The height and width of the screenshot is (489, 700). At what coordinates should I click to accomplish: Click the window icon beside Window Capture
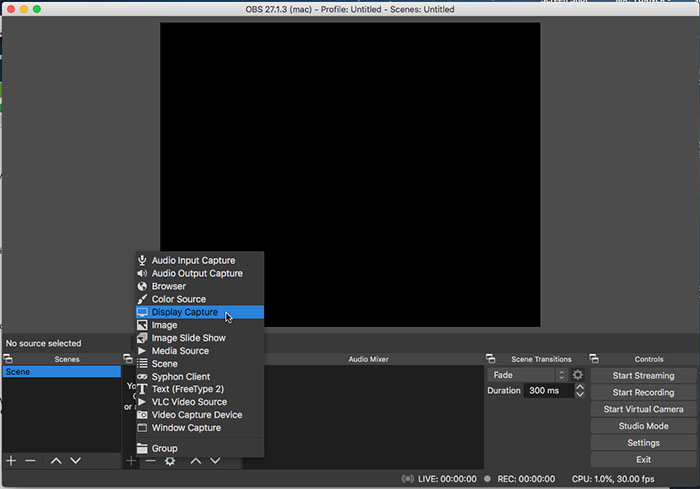coord(142,428)
